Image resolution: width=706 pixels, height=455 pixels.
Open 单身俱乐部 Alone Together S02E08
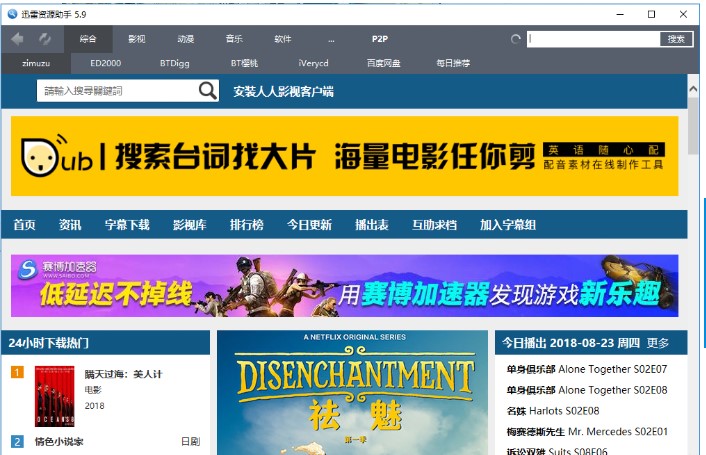587,390
